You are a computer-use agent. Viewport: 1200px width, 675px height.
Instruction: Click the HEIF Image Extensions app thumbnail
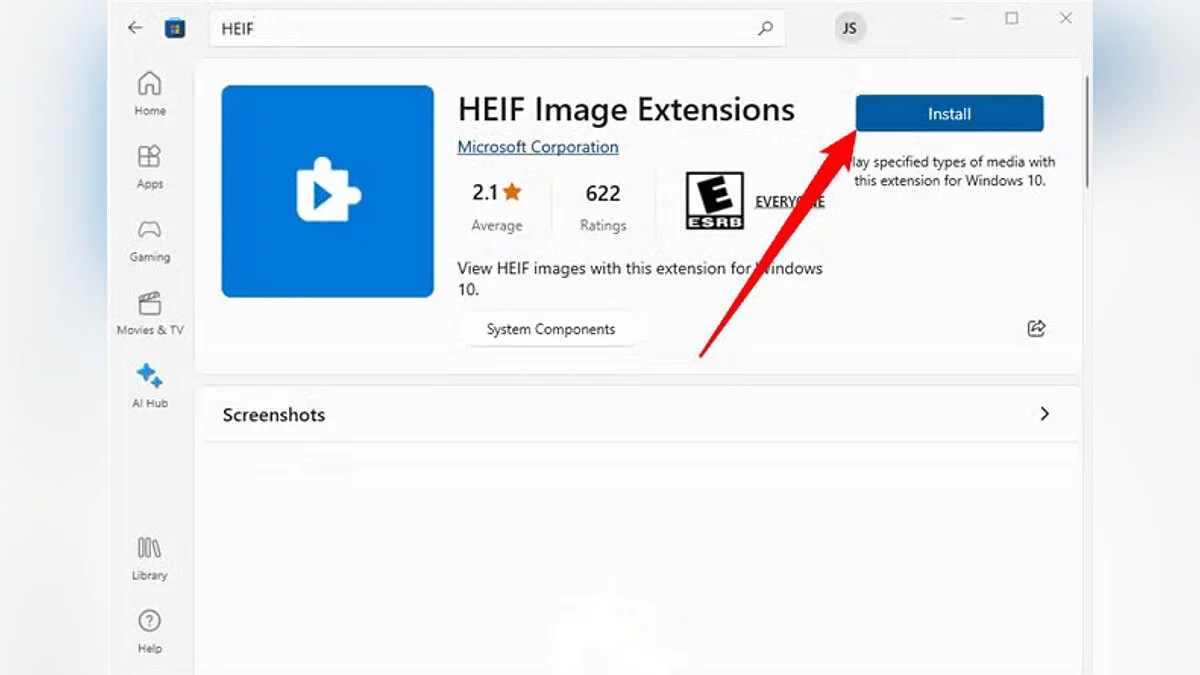328,192
